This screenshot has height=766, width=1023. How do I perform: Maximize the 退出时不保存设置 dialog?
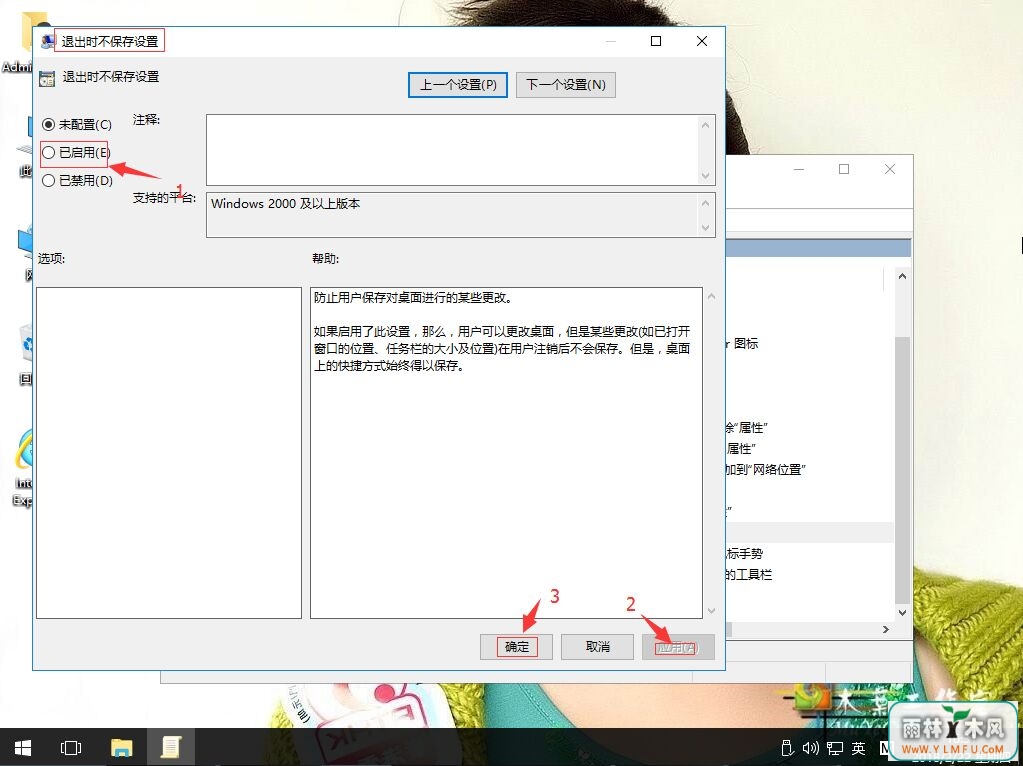[x=656, y=41]
